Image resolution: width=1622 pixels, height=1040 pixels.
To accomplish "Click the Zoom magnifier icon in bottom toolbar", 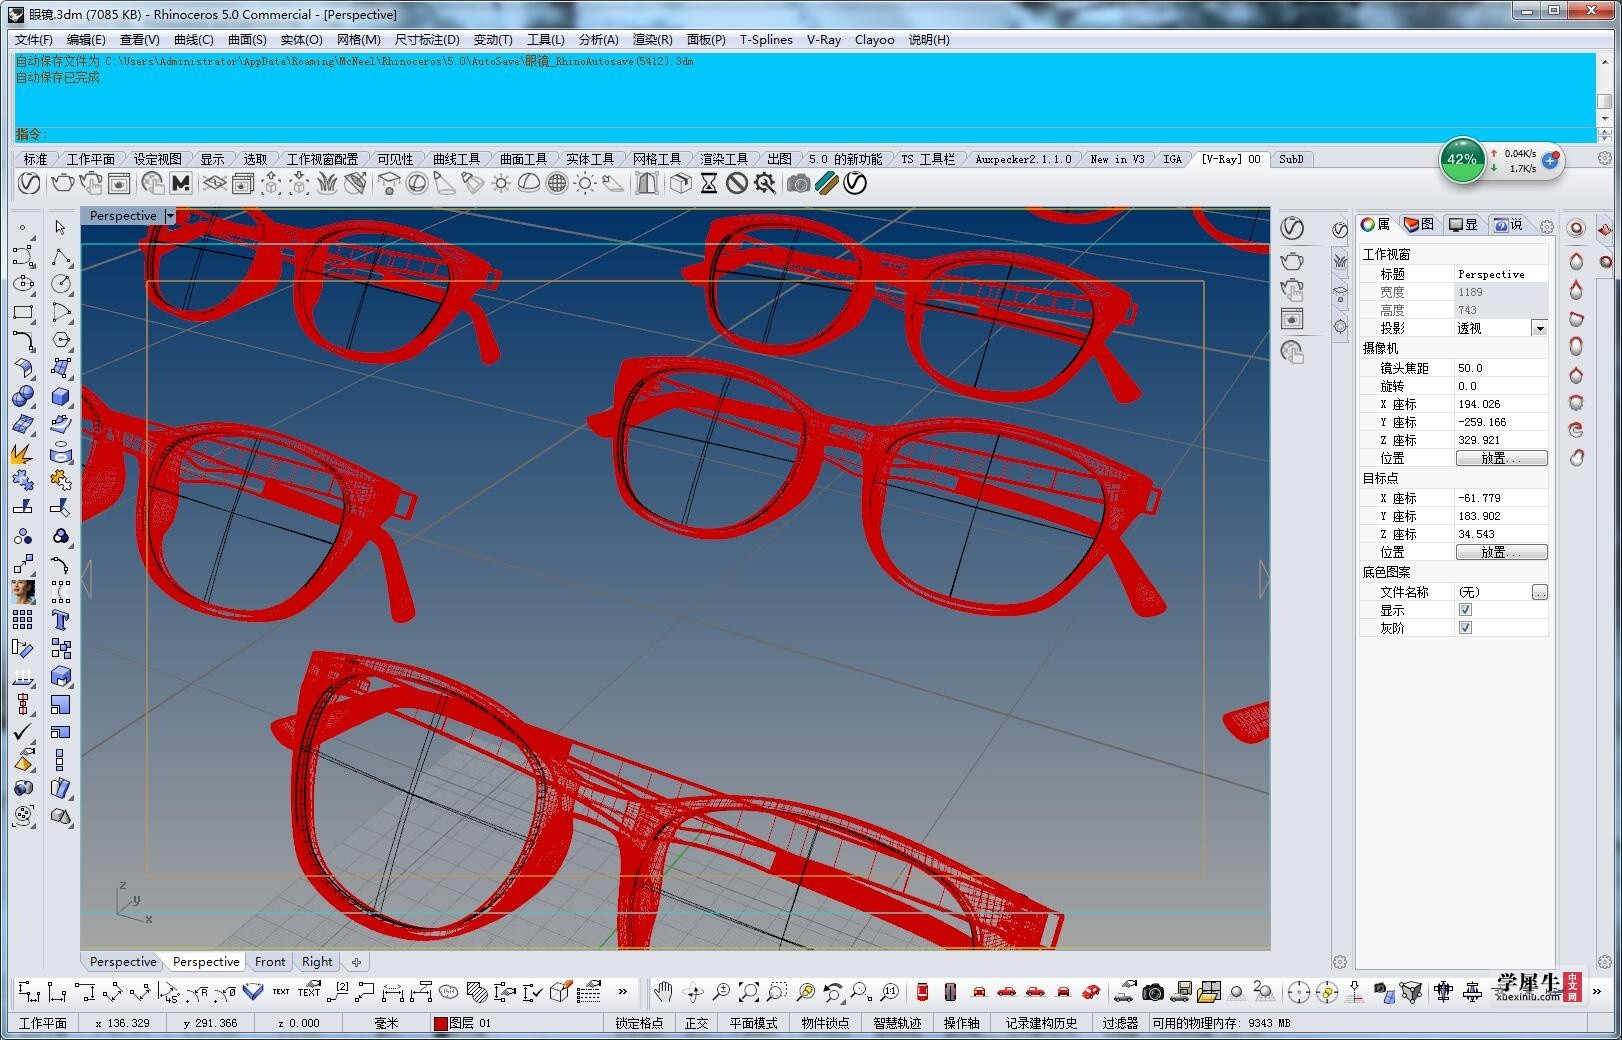I will click(720, 992).
